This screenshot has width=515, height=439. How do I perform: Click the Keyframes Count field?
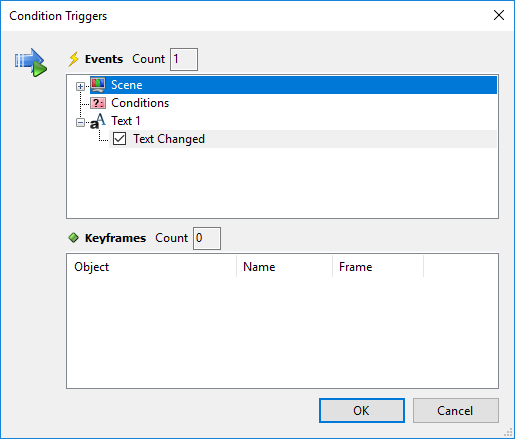pyautogui.click(x=207, y=238)
